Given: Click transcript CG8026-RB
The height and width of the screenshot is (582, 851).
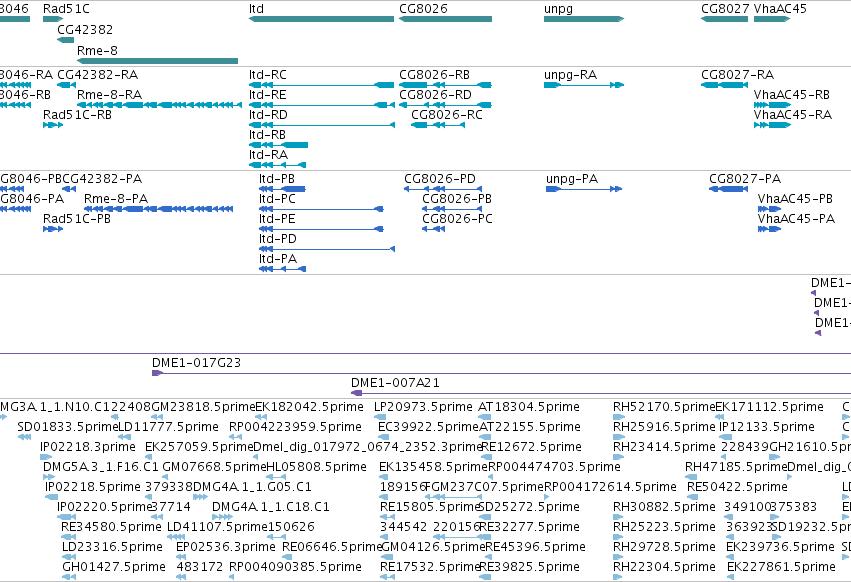Looking at the screenshot, I should pos(445,85).
